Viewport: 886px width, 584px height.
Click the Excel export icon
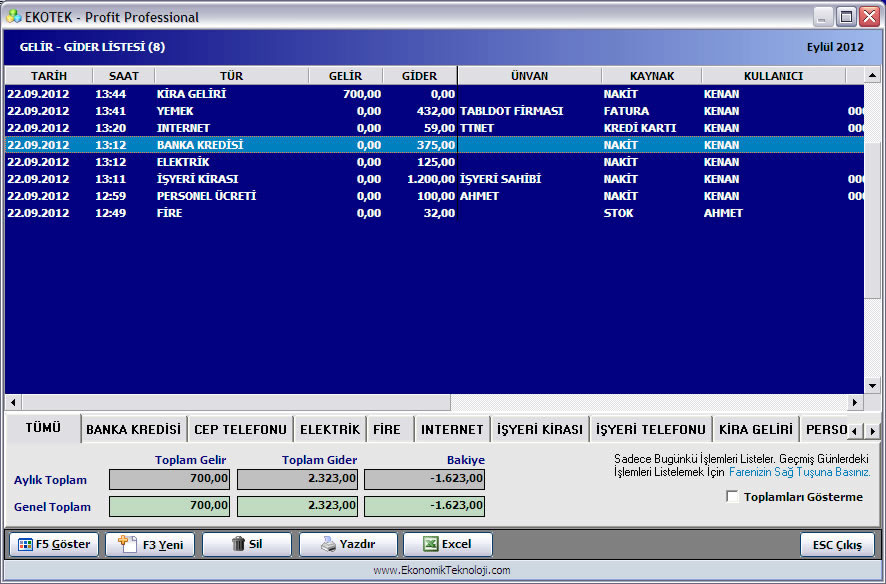431,544
